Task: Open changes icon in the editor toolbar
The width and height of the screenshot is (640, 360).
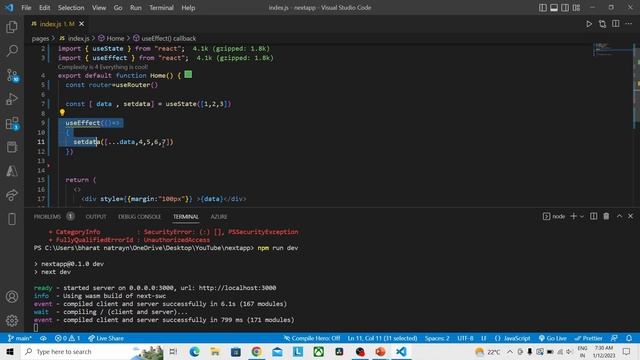Action: click(602, 24)
